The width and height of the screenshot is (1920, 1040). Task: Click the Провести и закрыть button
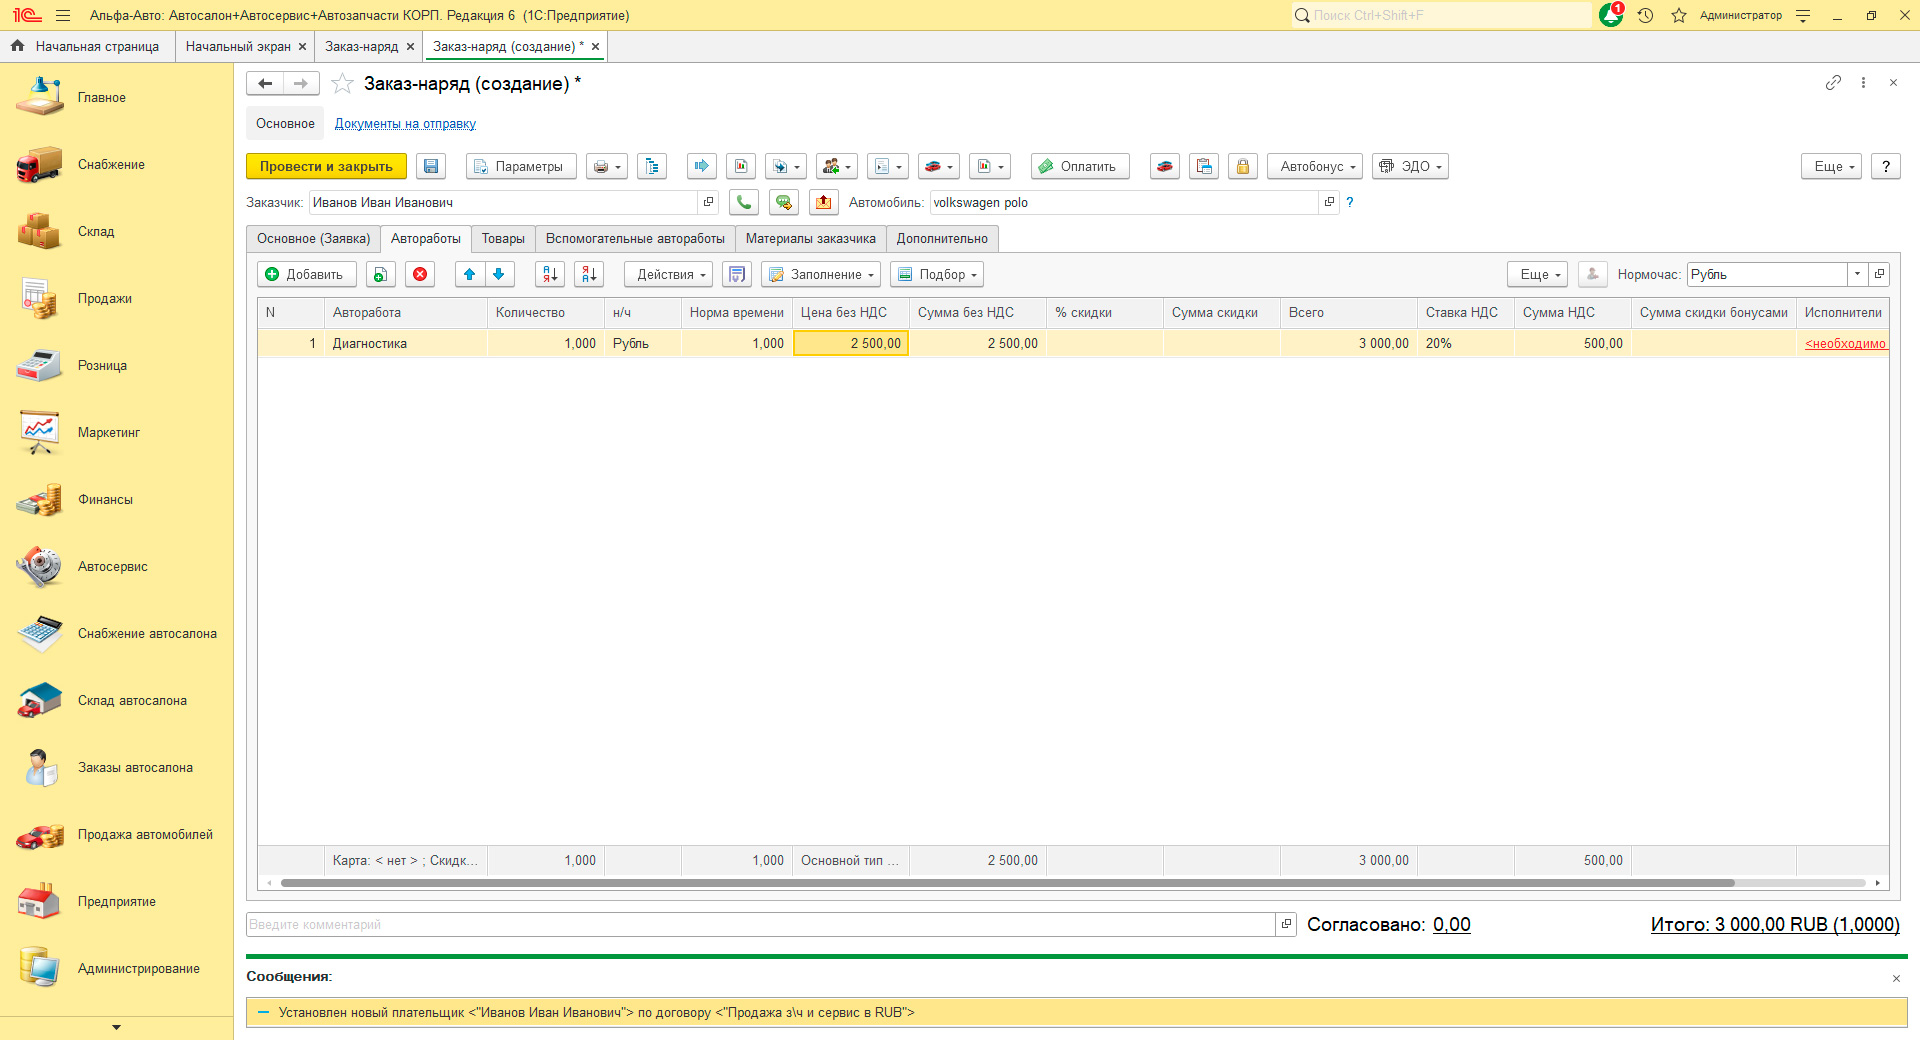pyautogui.click(x=326, y=166)
